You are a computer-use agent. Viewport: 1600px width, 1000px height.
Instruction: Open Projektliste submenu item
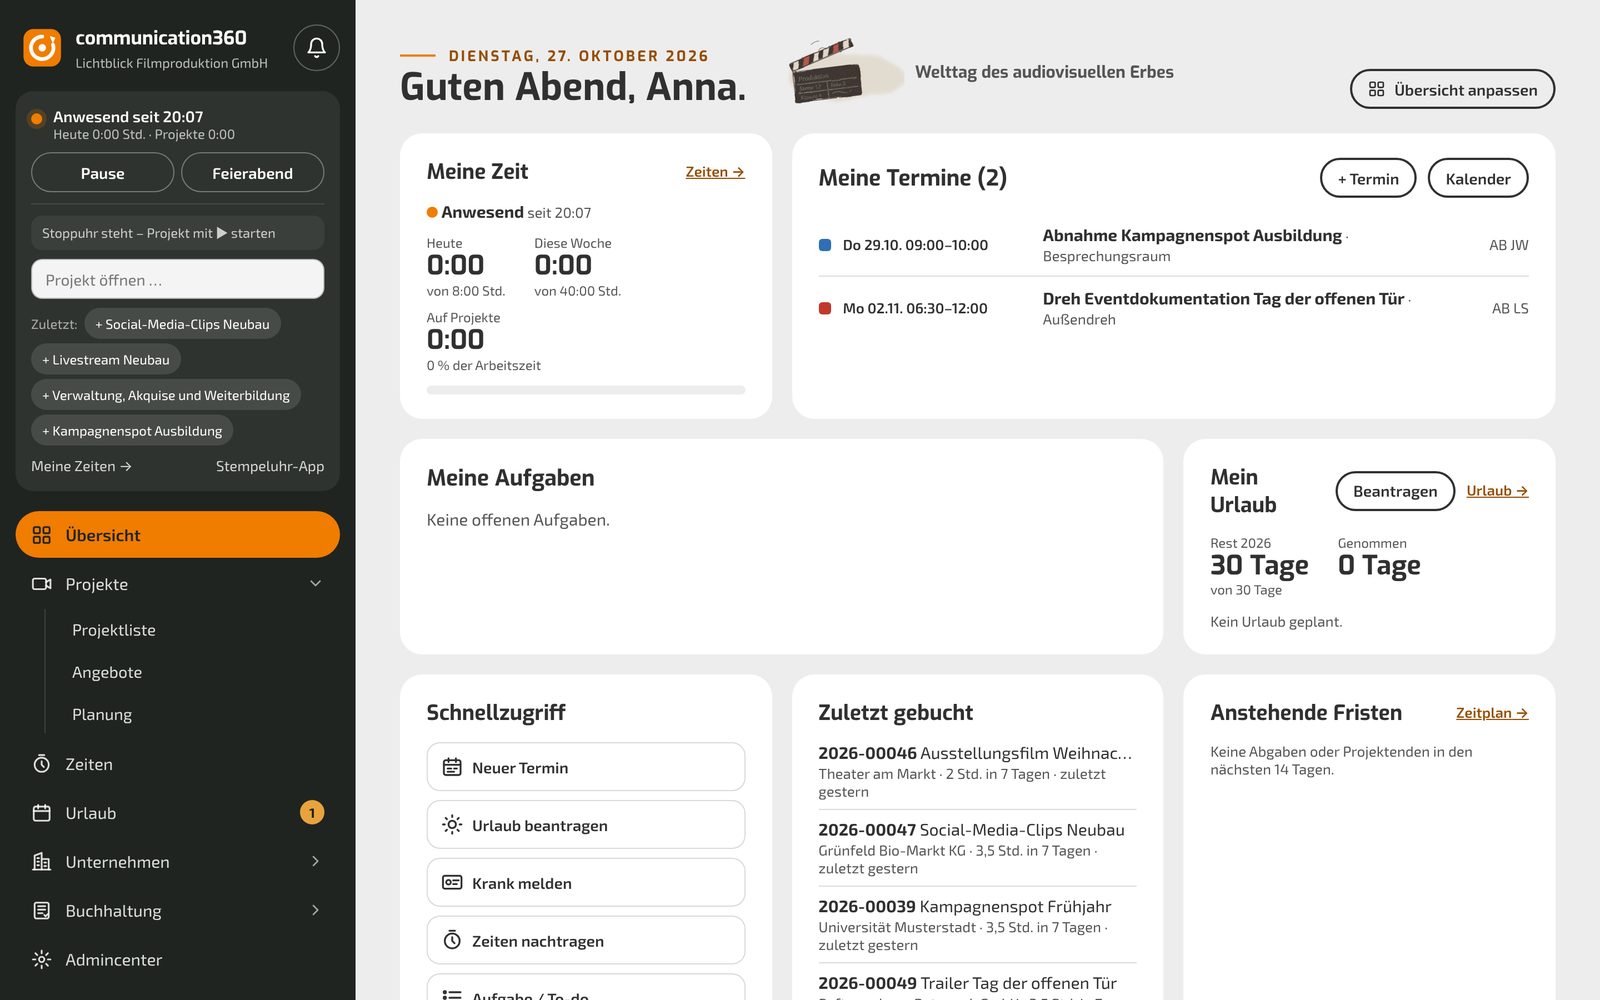pyautogui.click(x=114, y=630)
